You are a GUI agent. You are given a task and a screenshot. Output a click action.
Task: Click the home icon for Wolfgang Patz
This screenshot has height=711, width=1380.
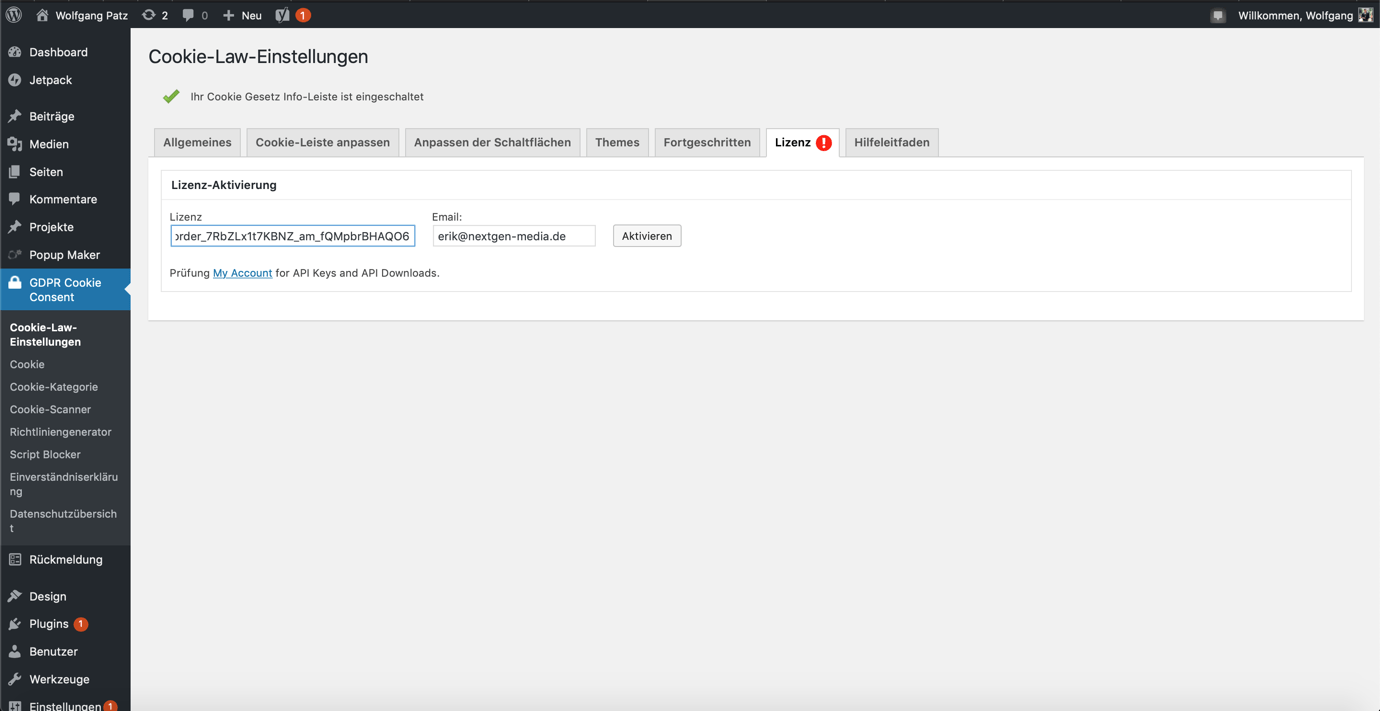click(x=42, y=15)
